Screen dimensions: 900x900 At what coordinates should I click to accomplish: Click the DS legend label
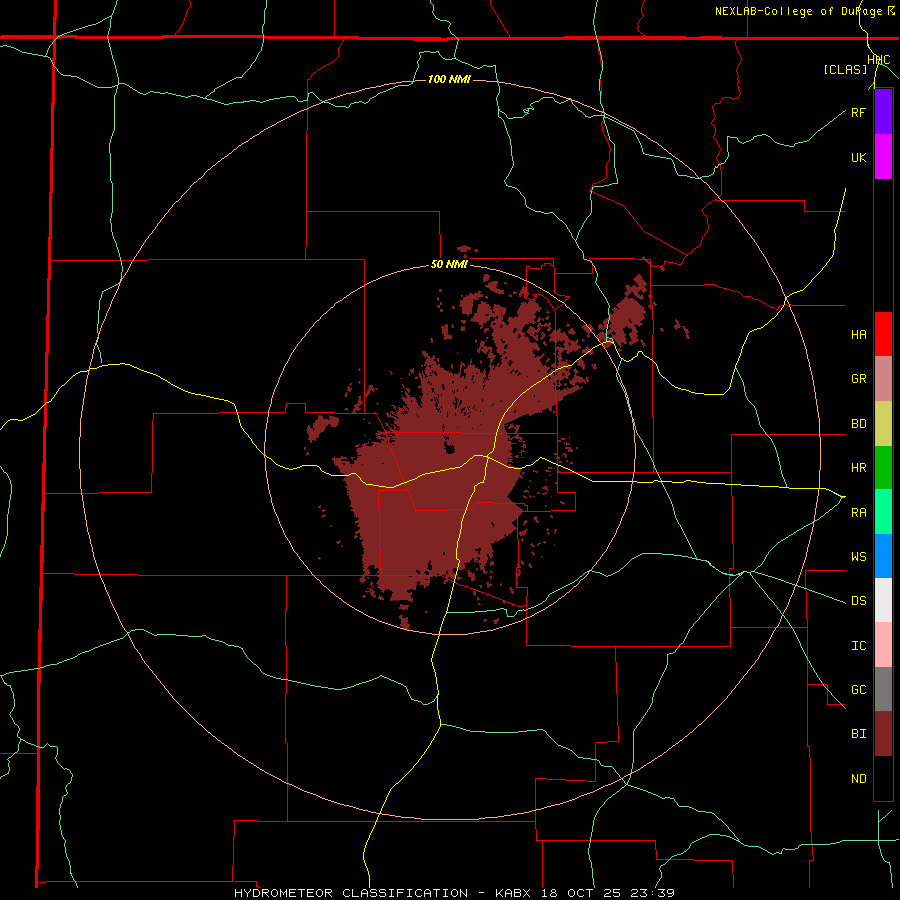tap(858, 600)
